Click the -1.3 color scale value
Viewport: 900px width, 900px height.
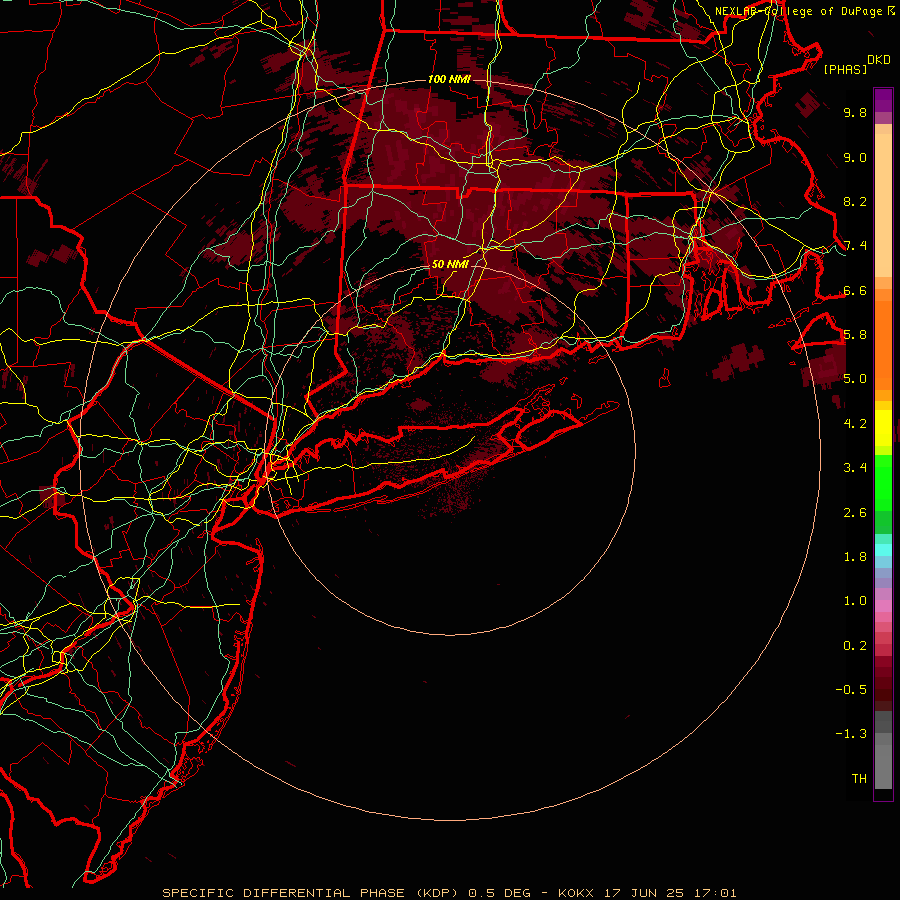pyautogui.click(x=851, y=734)
